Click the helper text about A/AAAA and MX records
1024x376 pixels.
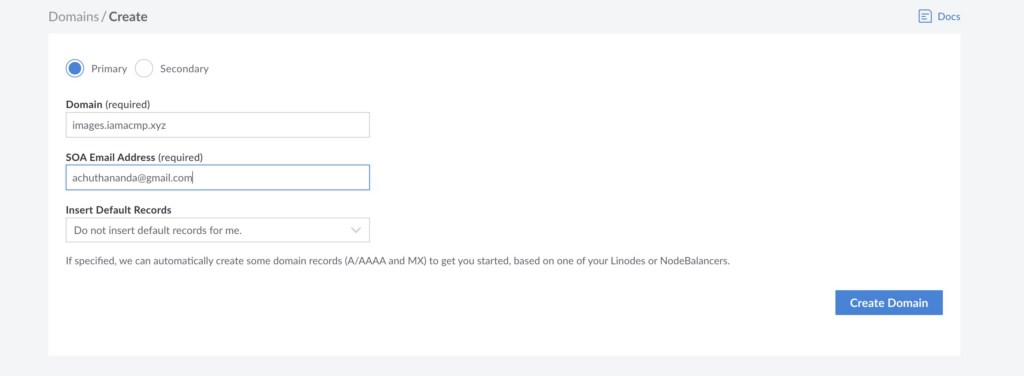point(398,261)
